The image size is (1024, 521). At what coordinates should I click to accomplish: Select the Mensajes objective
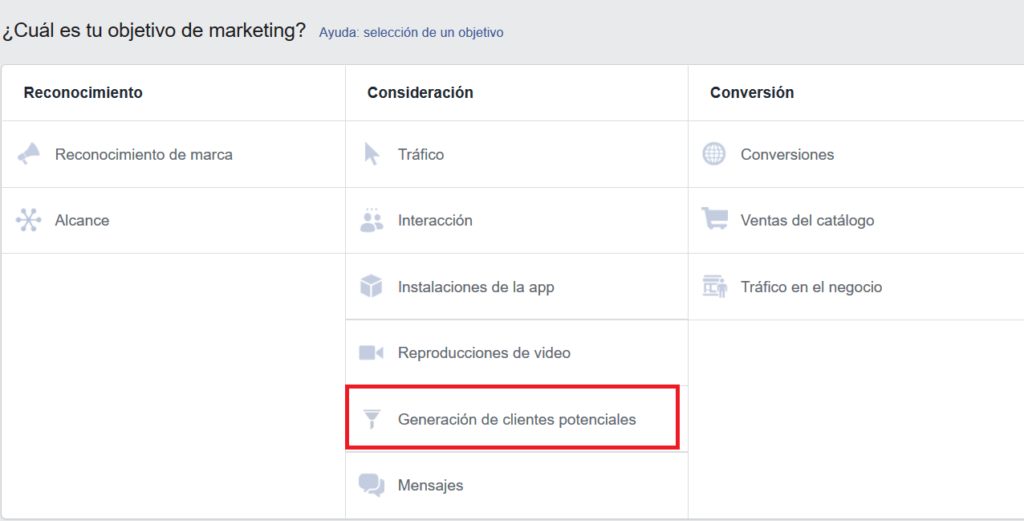pos(517,485)
